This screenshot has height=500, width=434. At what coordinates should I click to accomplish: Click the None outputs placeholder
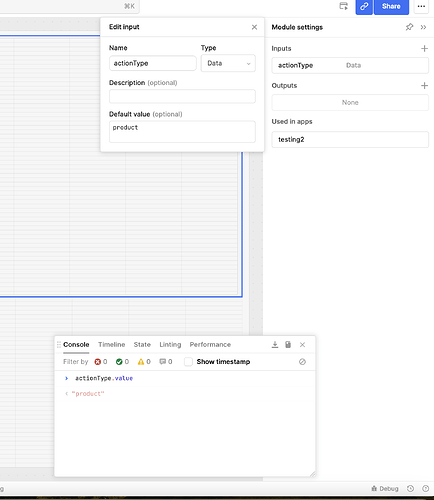pyautogui.click(x=350, y=102)
